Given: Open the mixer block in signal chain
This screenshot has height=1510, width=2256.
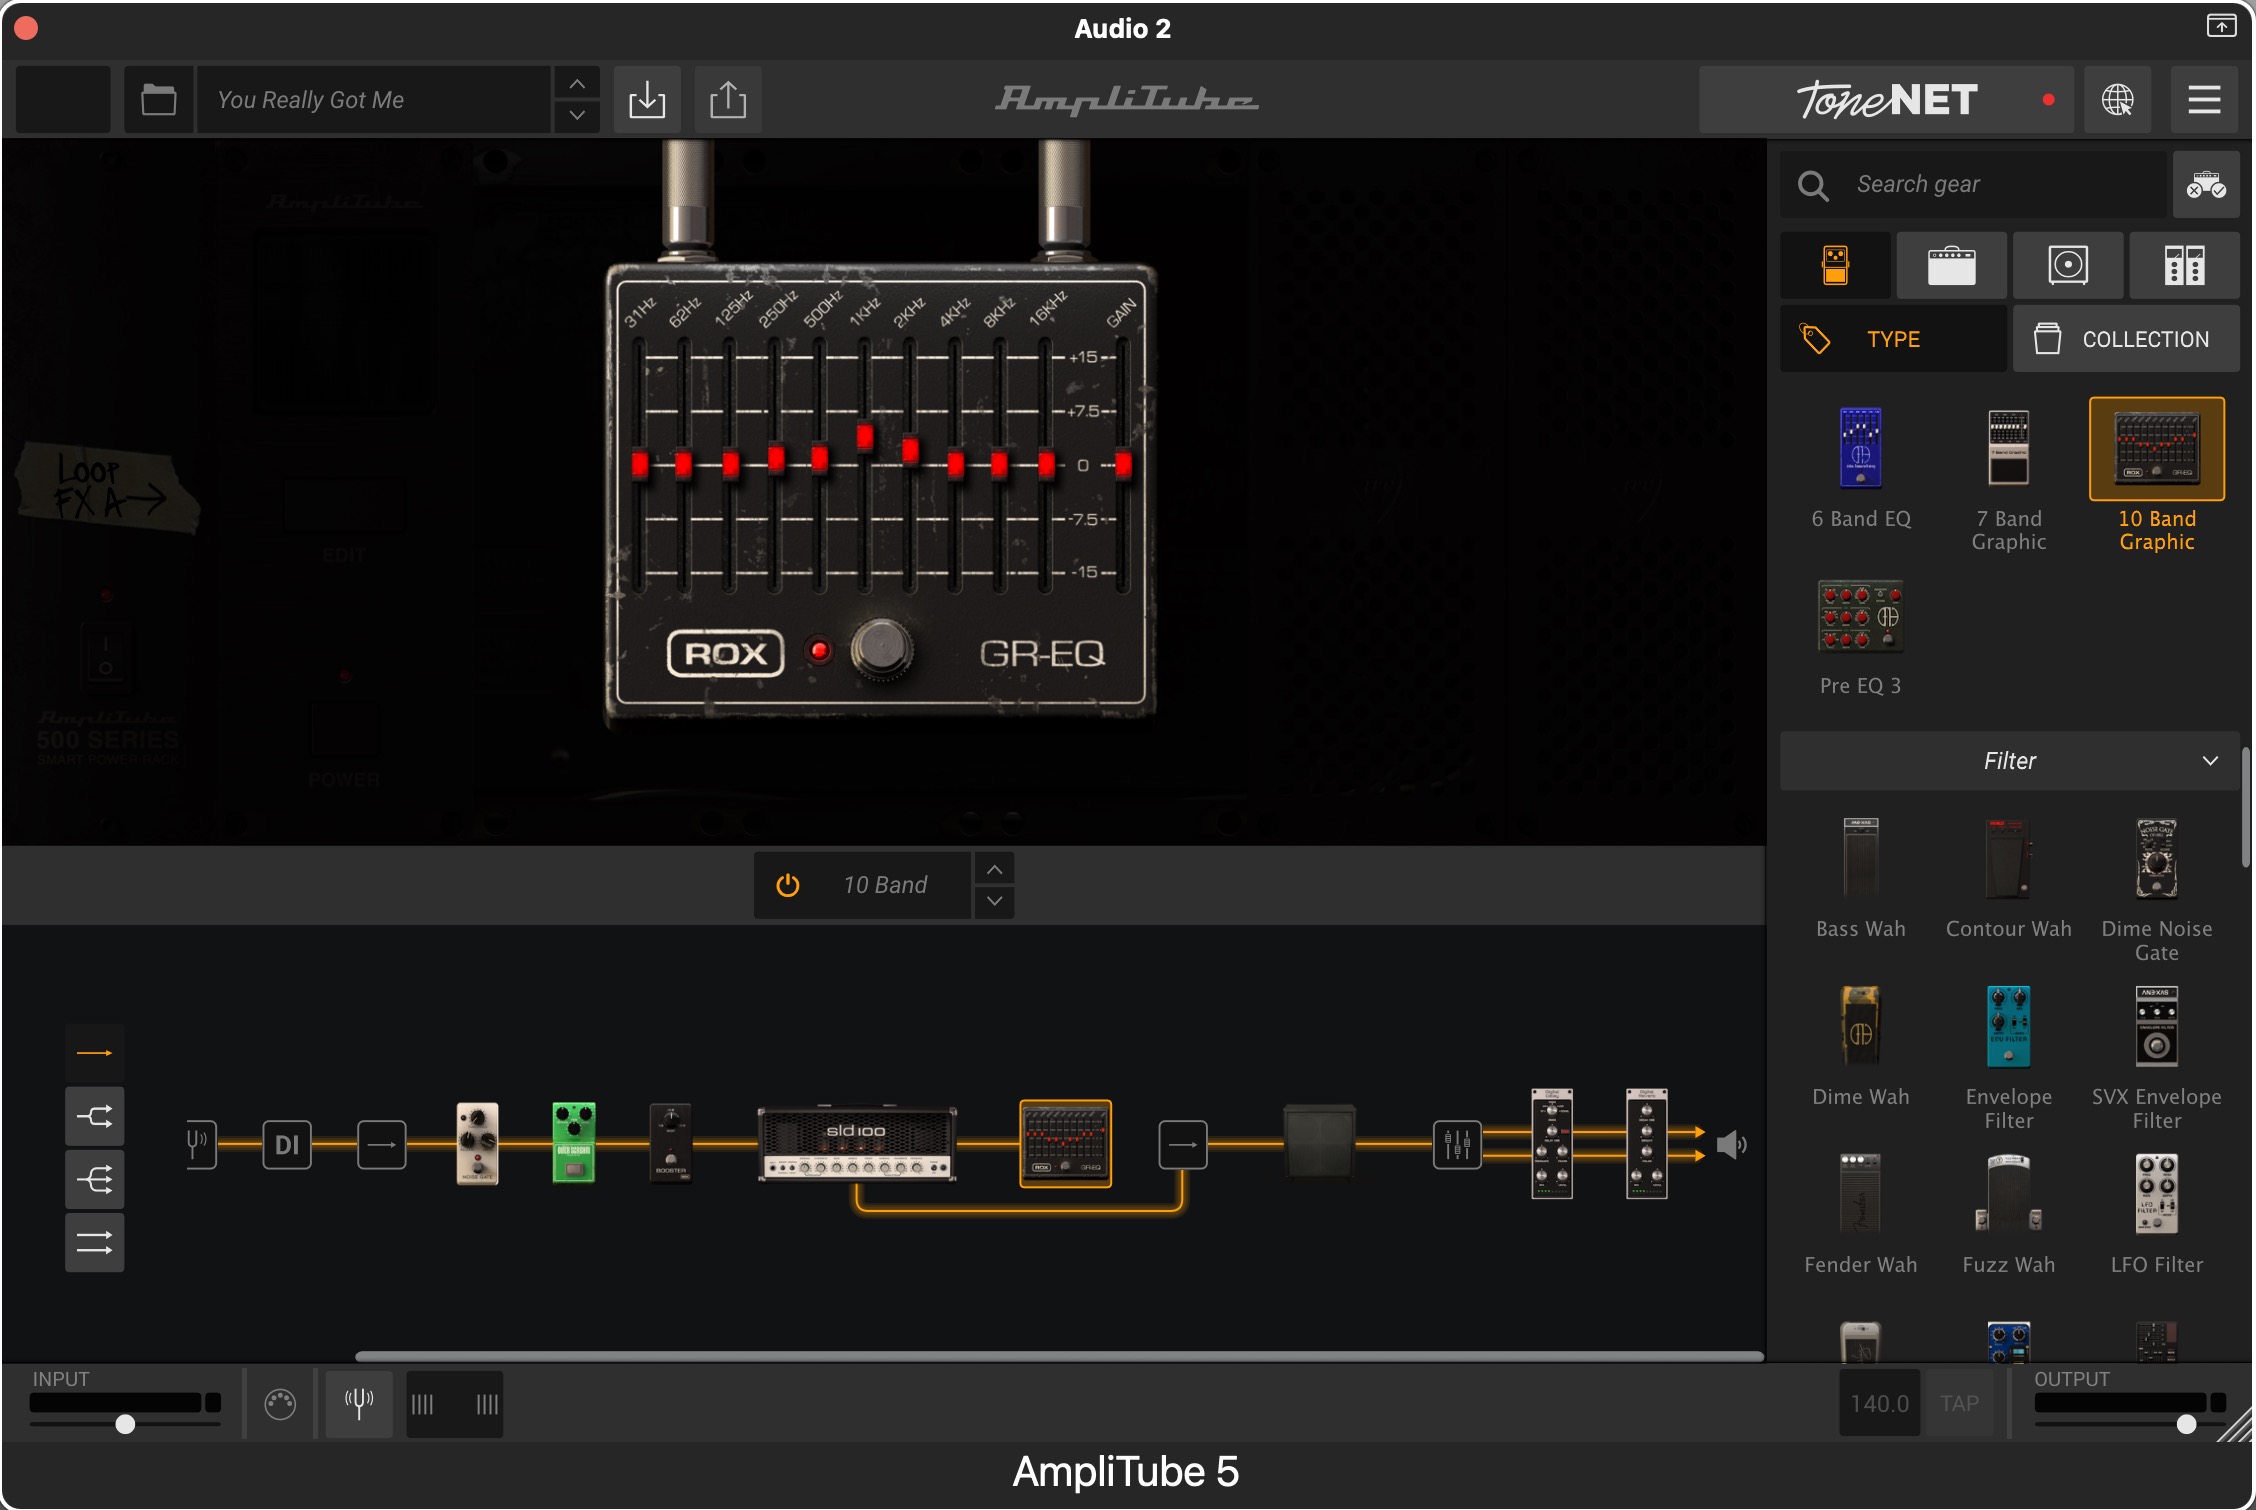Looking at the screenshot, I should click(1457, 1144).
